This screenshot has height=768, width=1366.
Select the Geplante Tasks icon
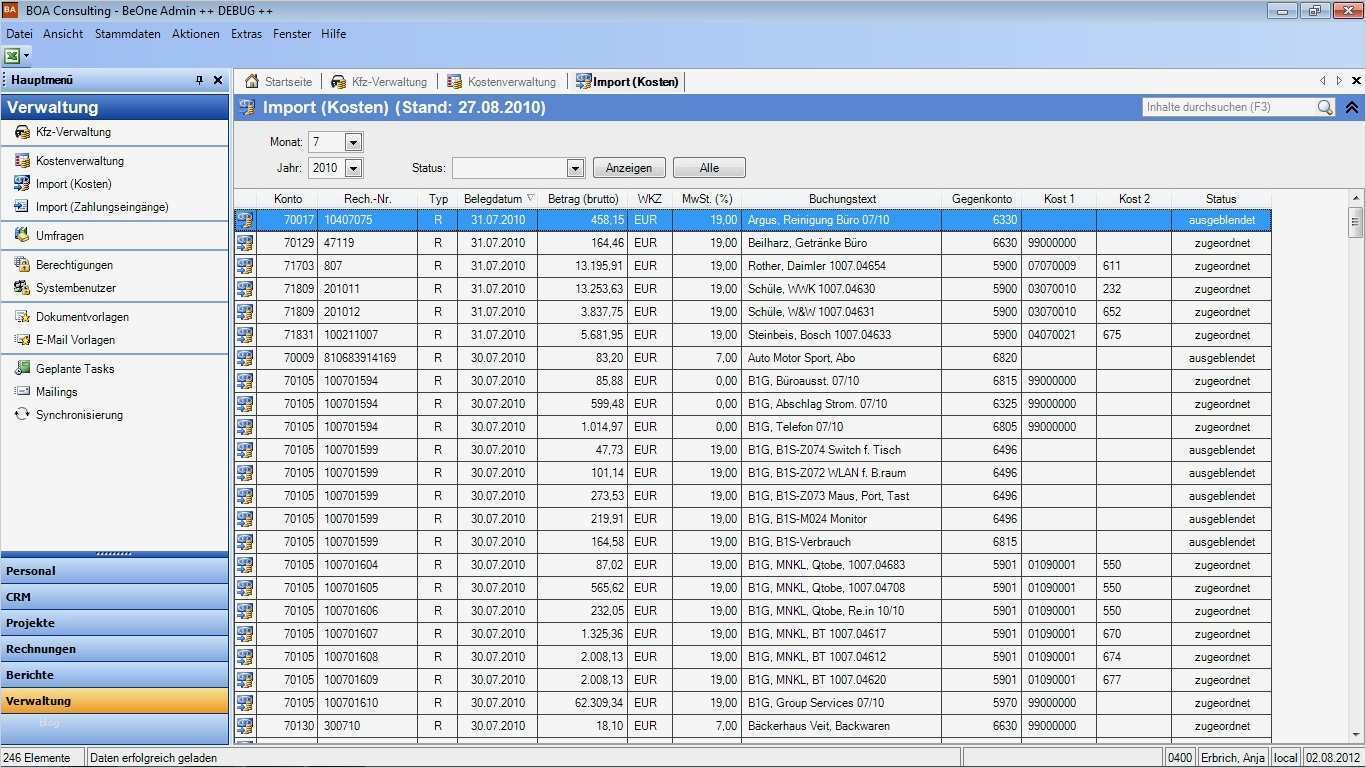click(x=22, y=368)
